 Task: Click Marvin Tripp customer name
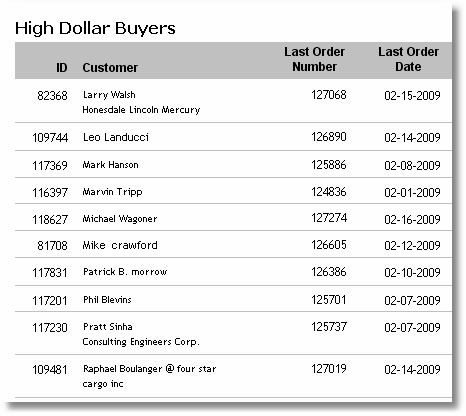(112, 192)
